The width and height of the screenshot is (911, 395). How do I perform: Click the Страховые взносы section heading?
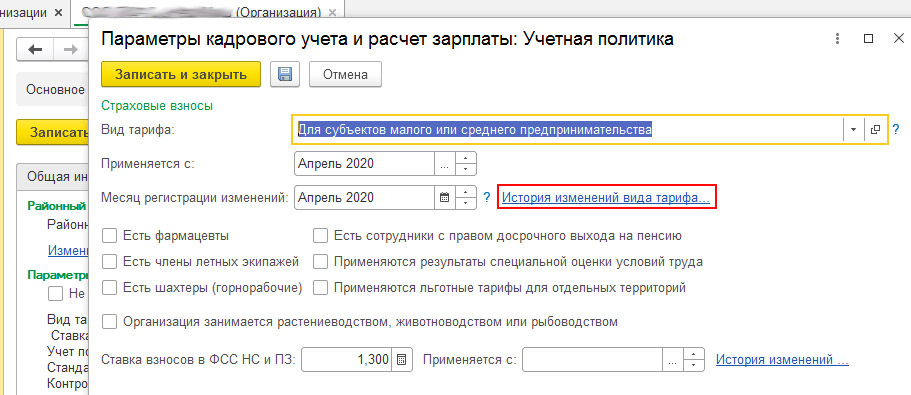157,106
